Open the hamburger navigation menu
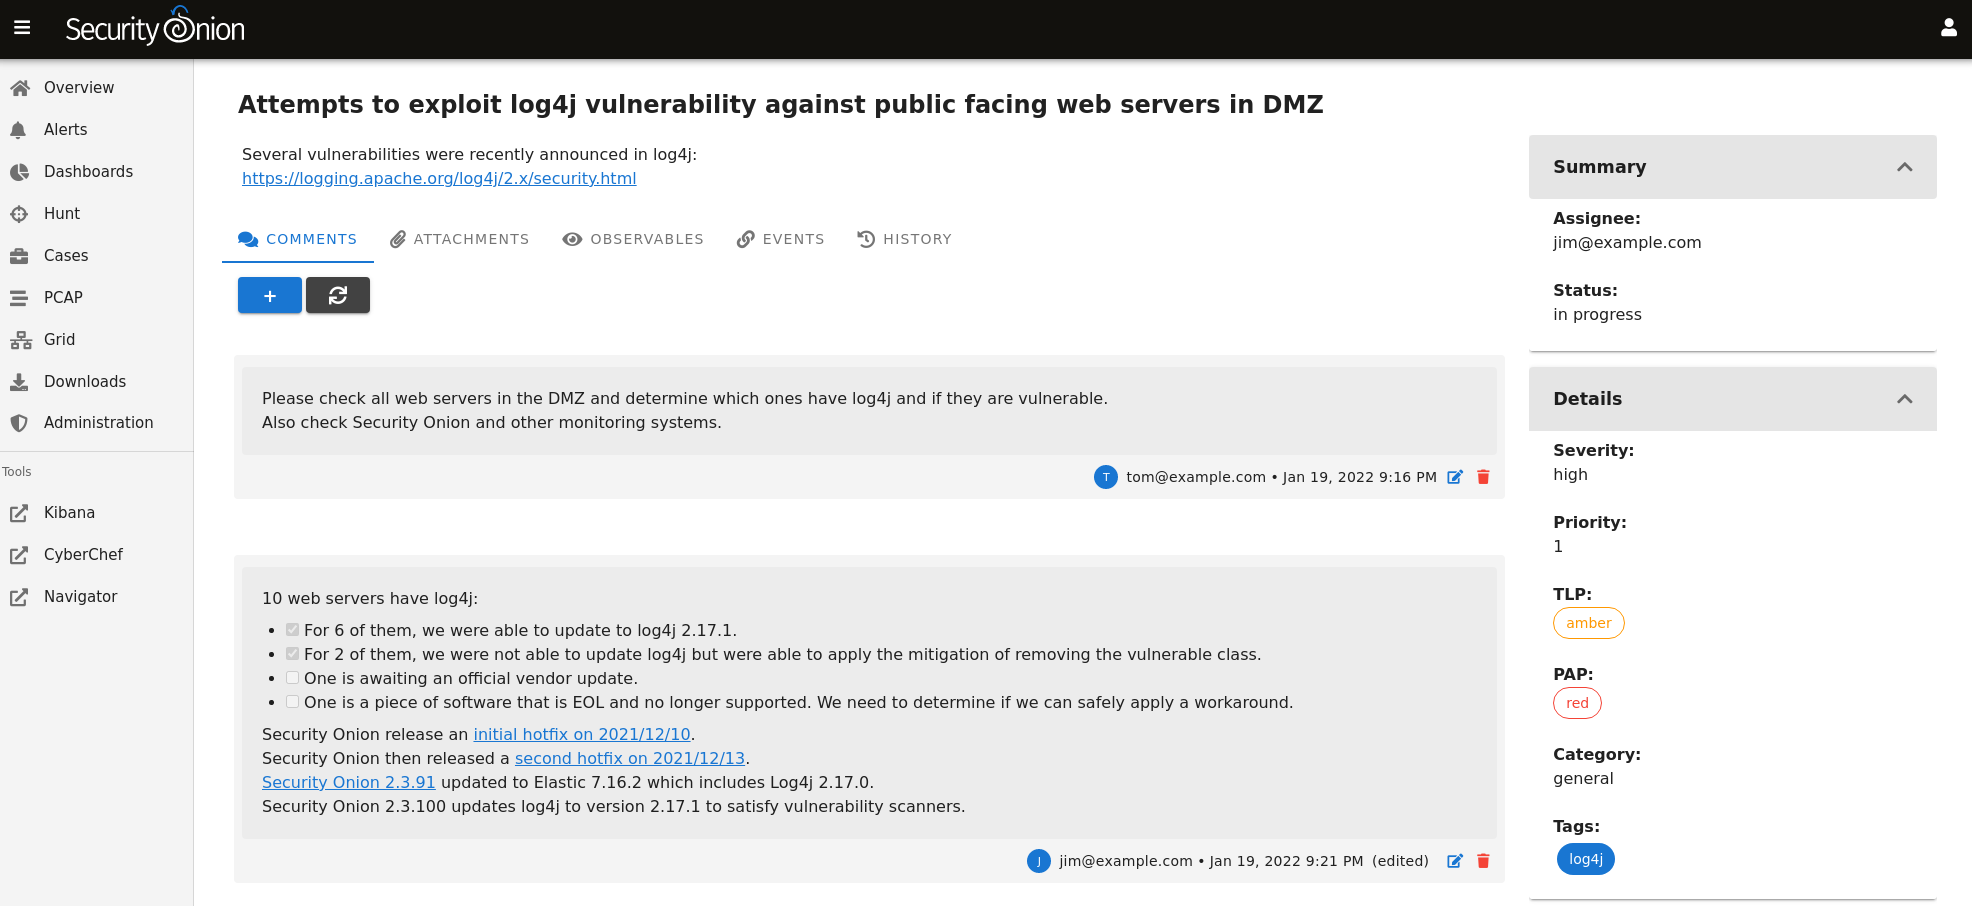This screenshot has height=906, width=1972. coord(22,28)
